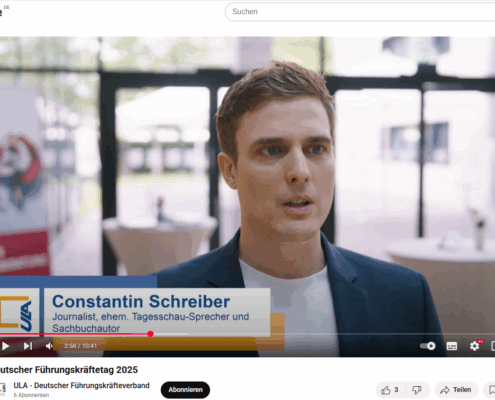Open the player settings gear menu

475,346
